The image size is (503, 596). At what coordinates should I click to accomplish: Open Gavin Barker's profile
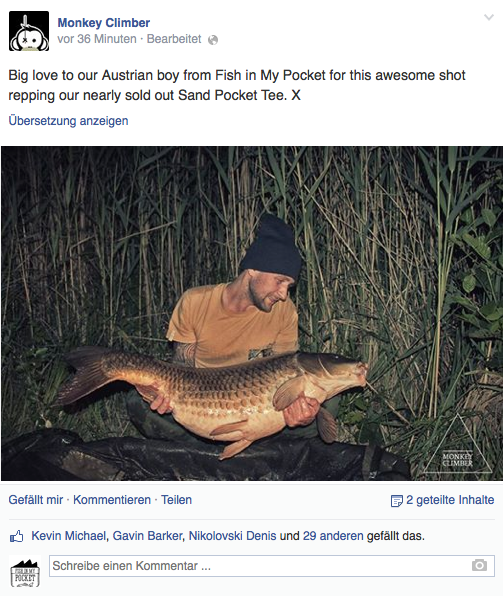click(x=148, y=536)
